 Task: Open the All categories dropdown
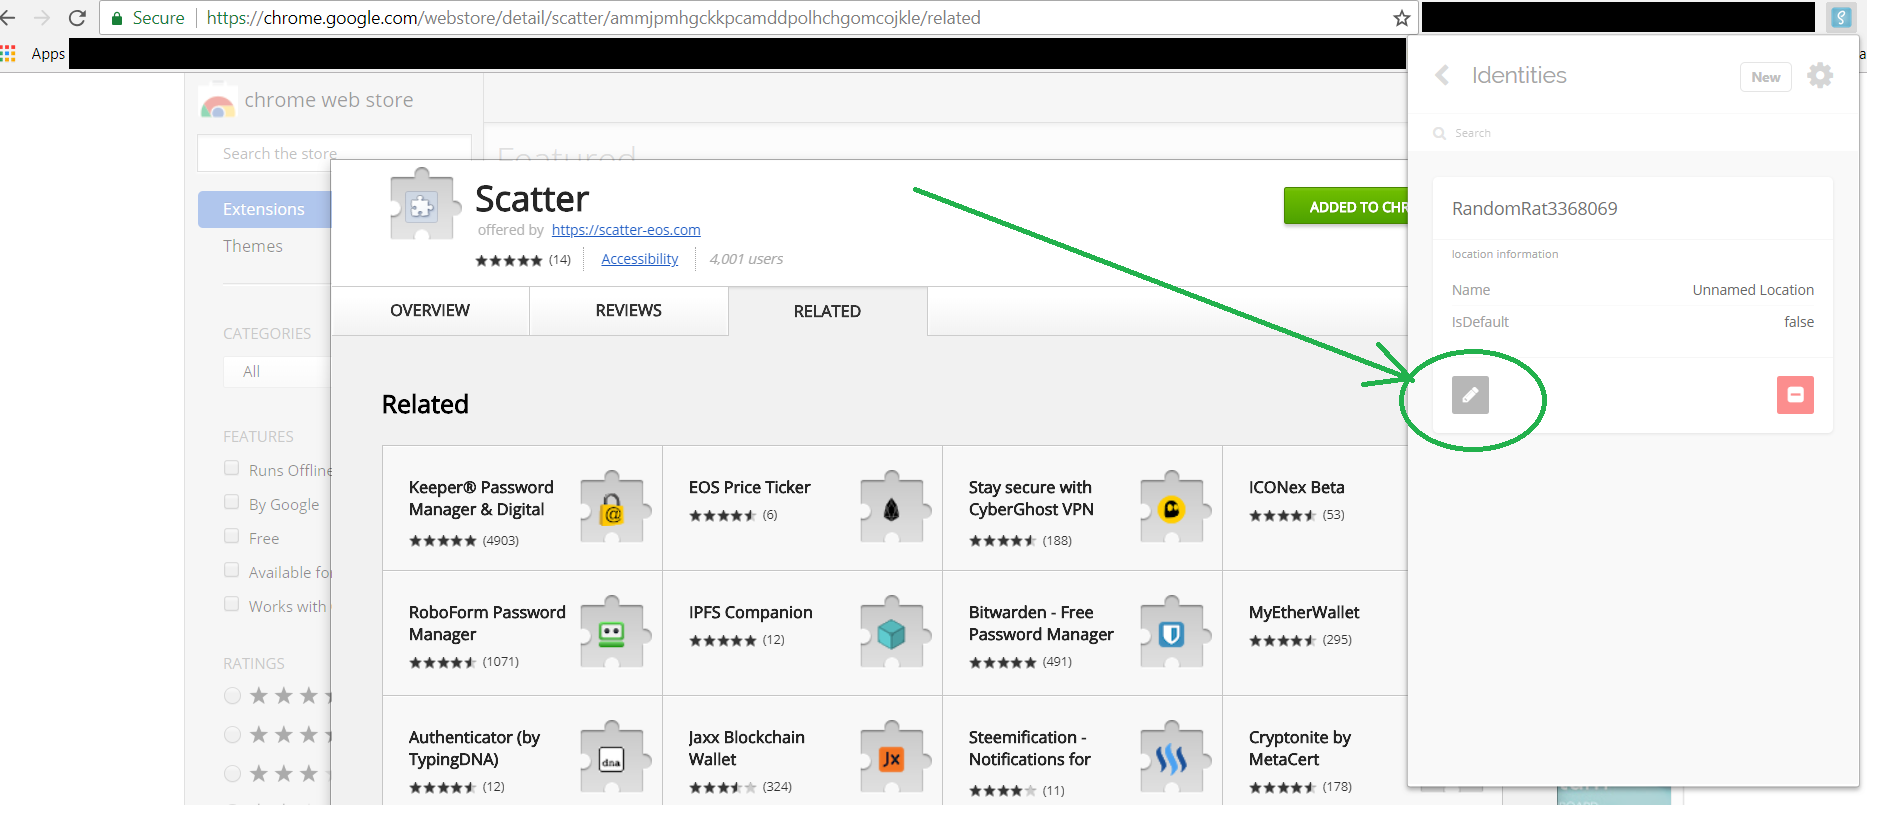pyautogui.click(x=277, y=371)
